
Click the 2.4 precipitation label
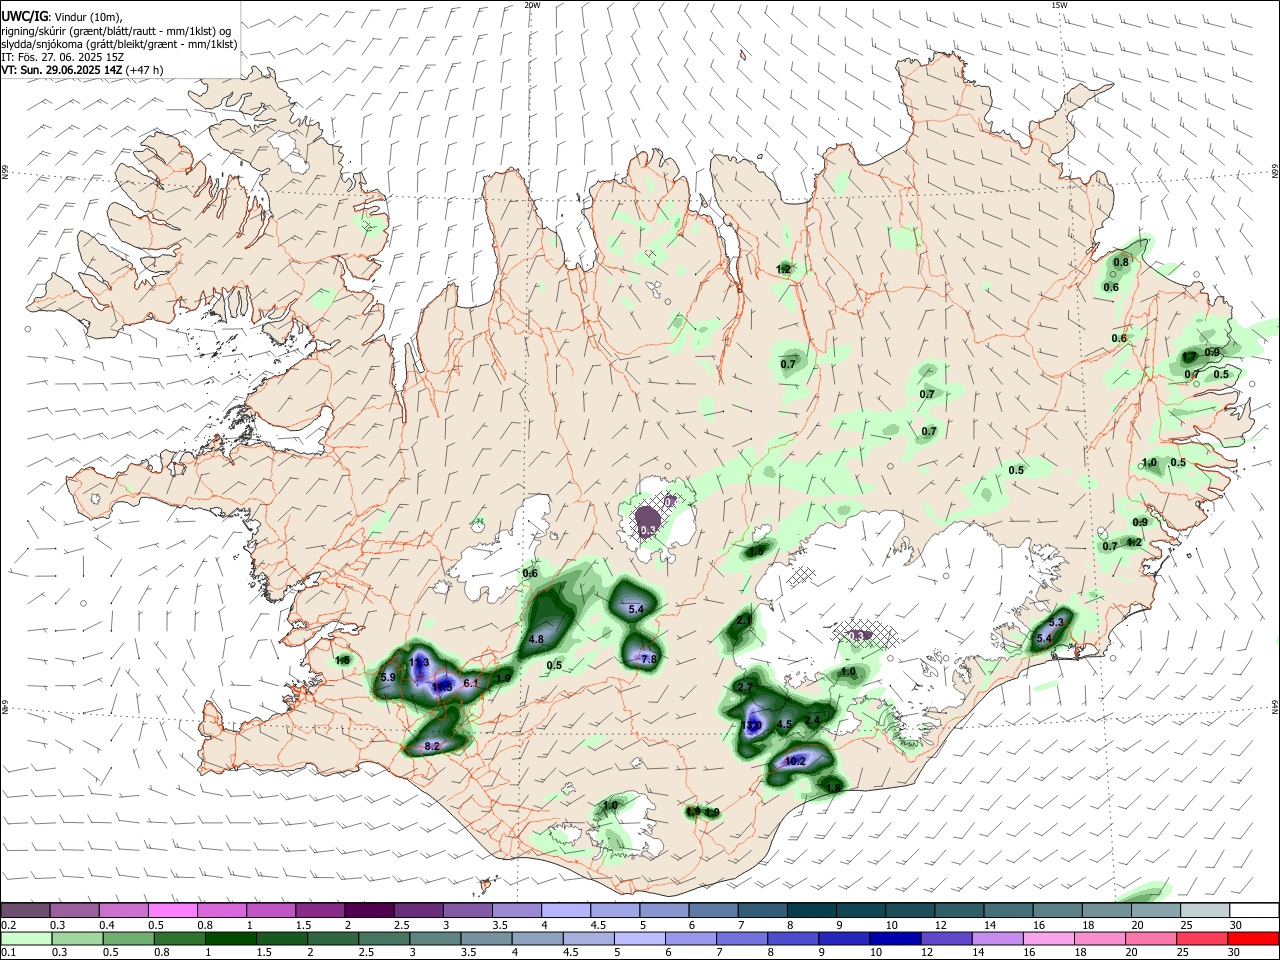coord(812,720)
